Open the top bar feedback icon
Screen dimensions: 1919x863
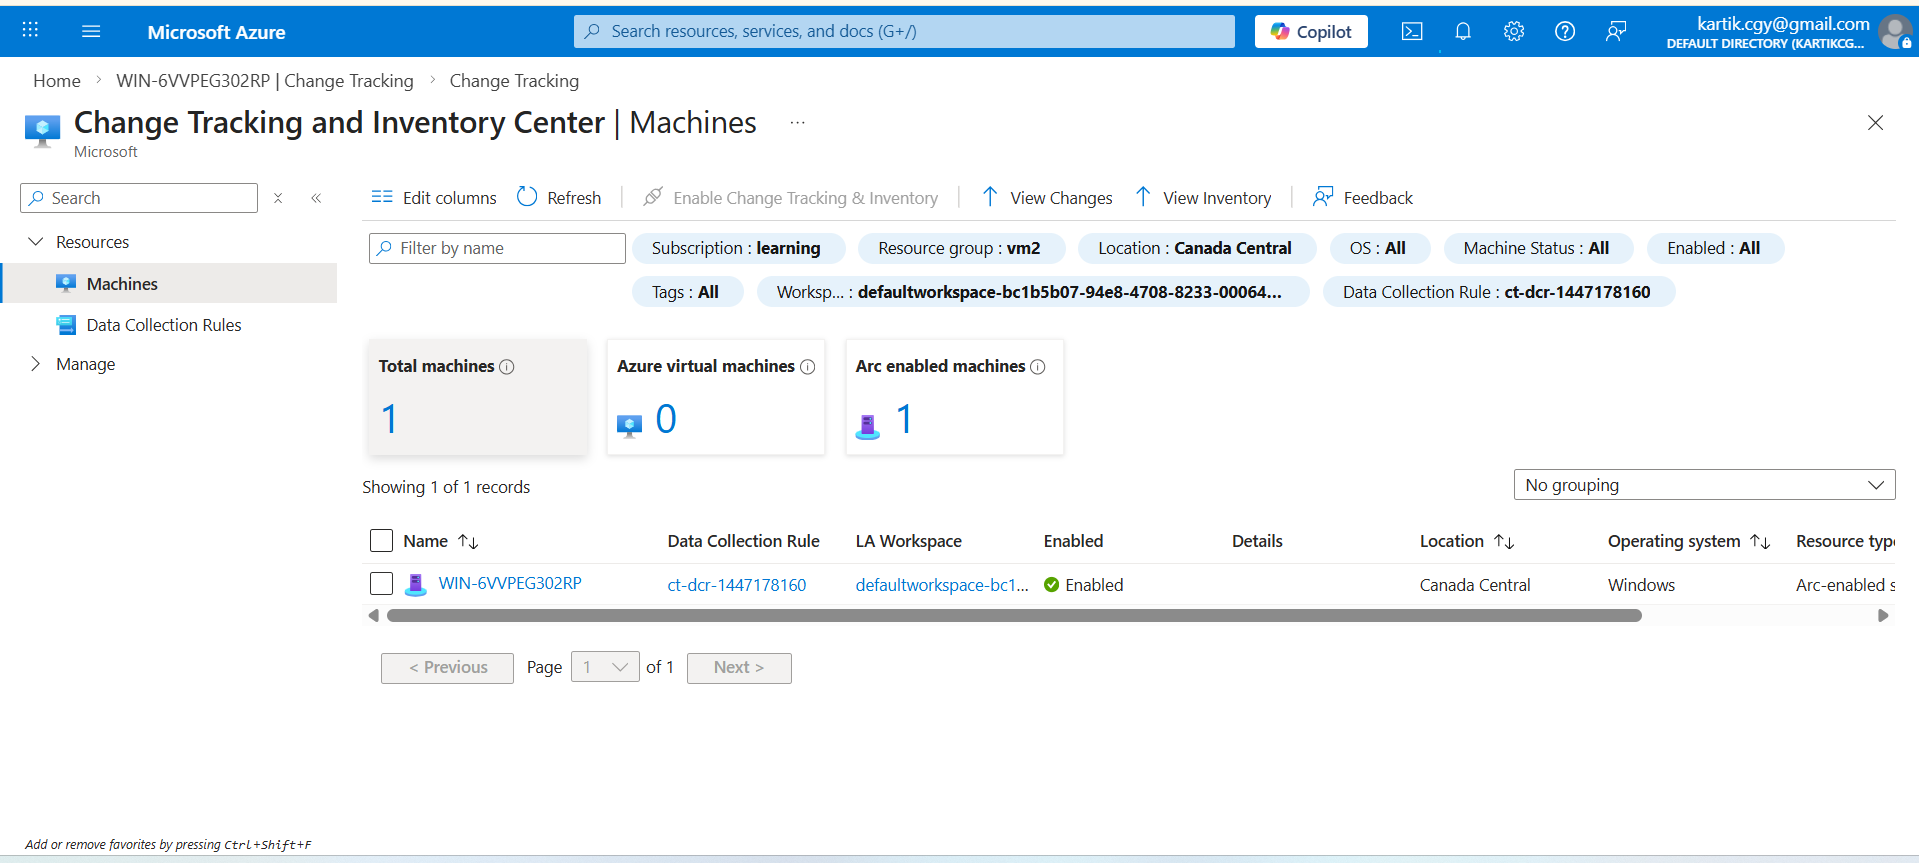pos(1616,31)
